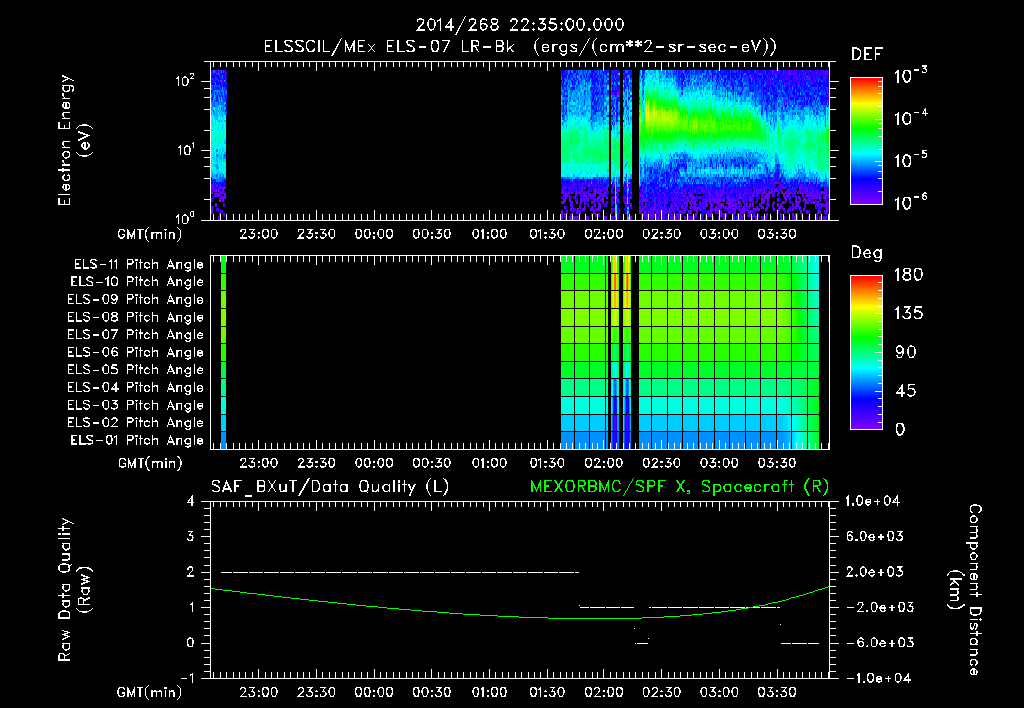This screenshot has height=708, width=1024.
Task: Click the DEF color bar label
Action: pos(867,54)
